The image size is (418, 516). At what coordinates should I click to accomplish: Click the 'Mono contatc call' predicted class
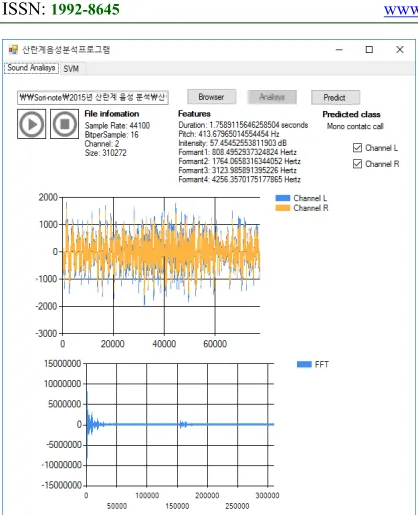click(x=355, y=126)
